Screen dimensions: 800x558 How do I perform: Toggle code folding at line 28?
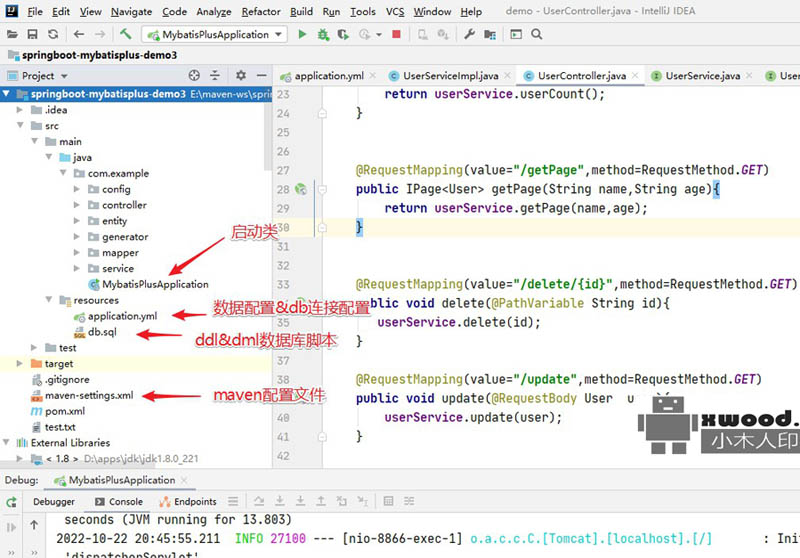coord(322,189)
